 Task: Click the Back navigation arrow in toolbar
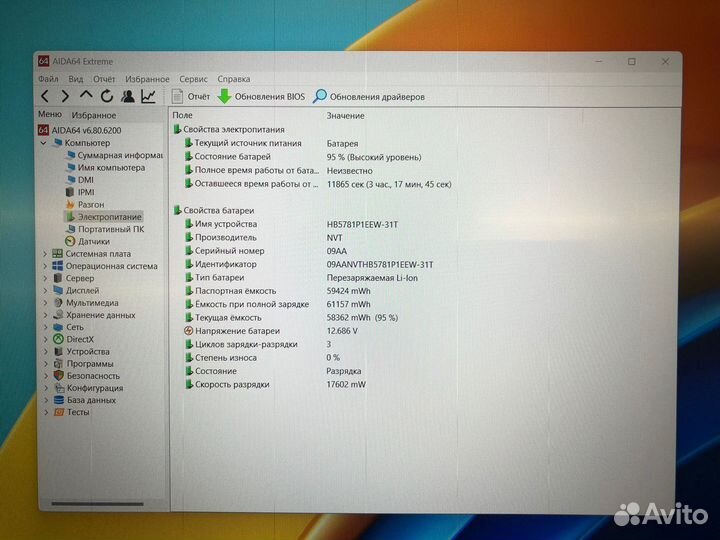pyautogui.click(x=46, y=97)
